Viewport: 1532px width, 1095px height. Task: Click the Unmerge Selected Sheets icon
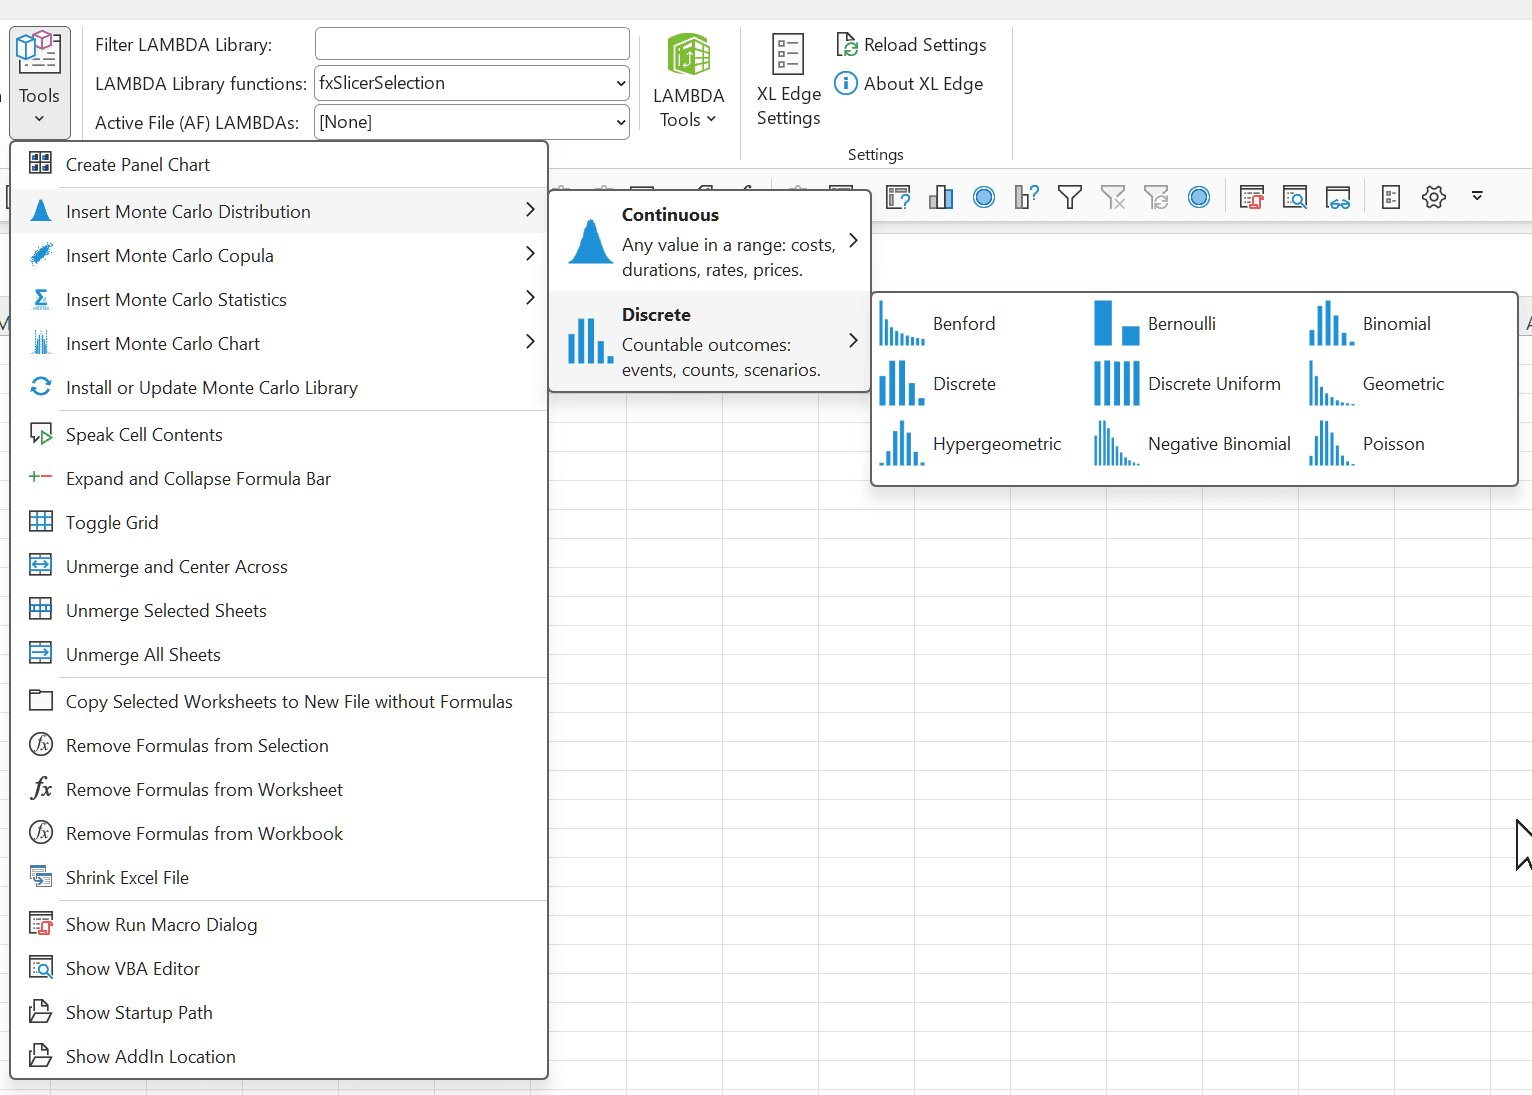point(41,610)
